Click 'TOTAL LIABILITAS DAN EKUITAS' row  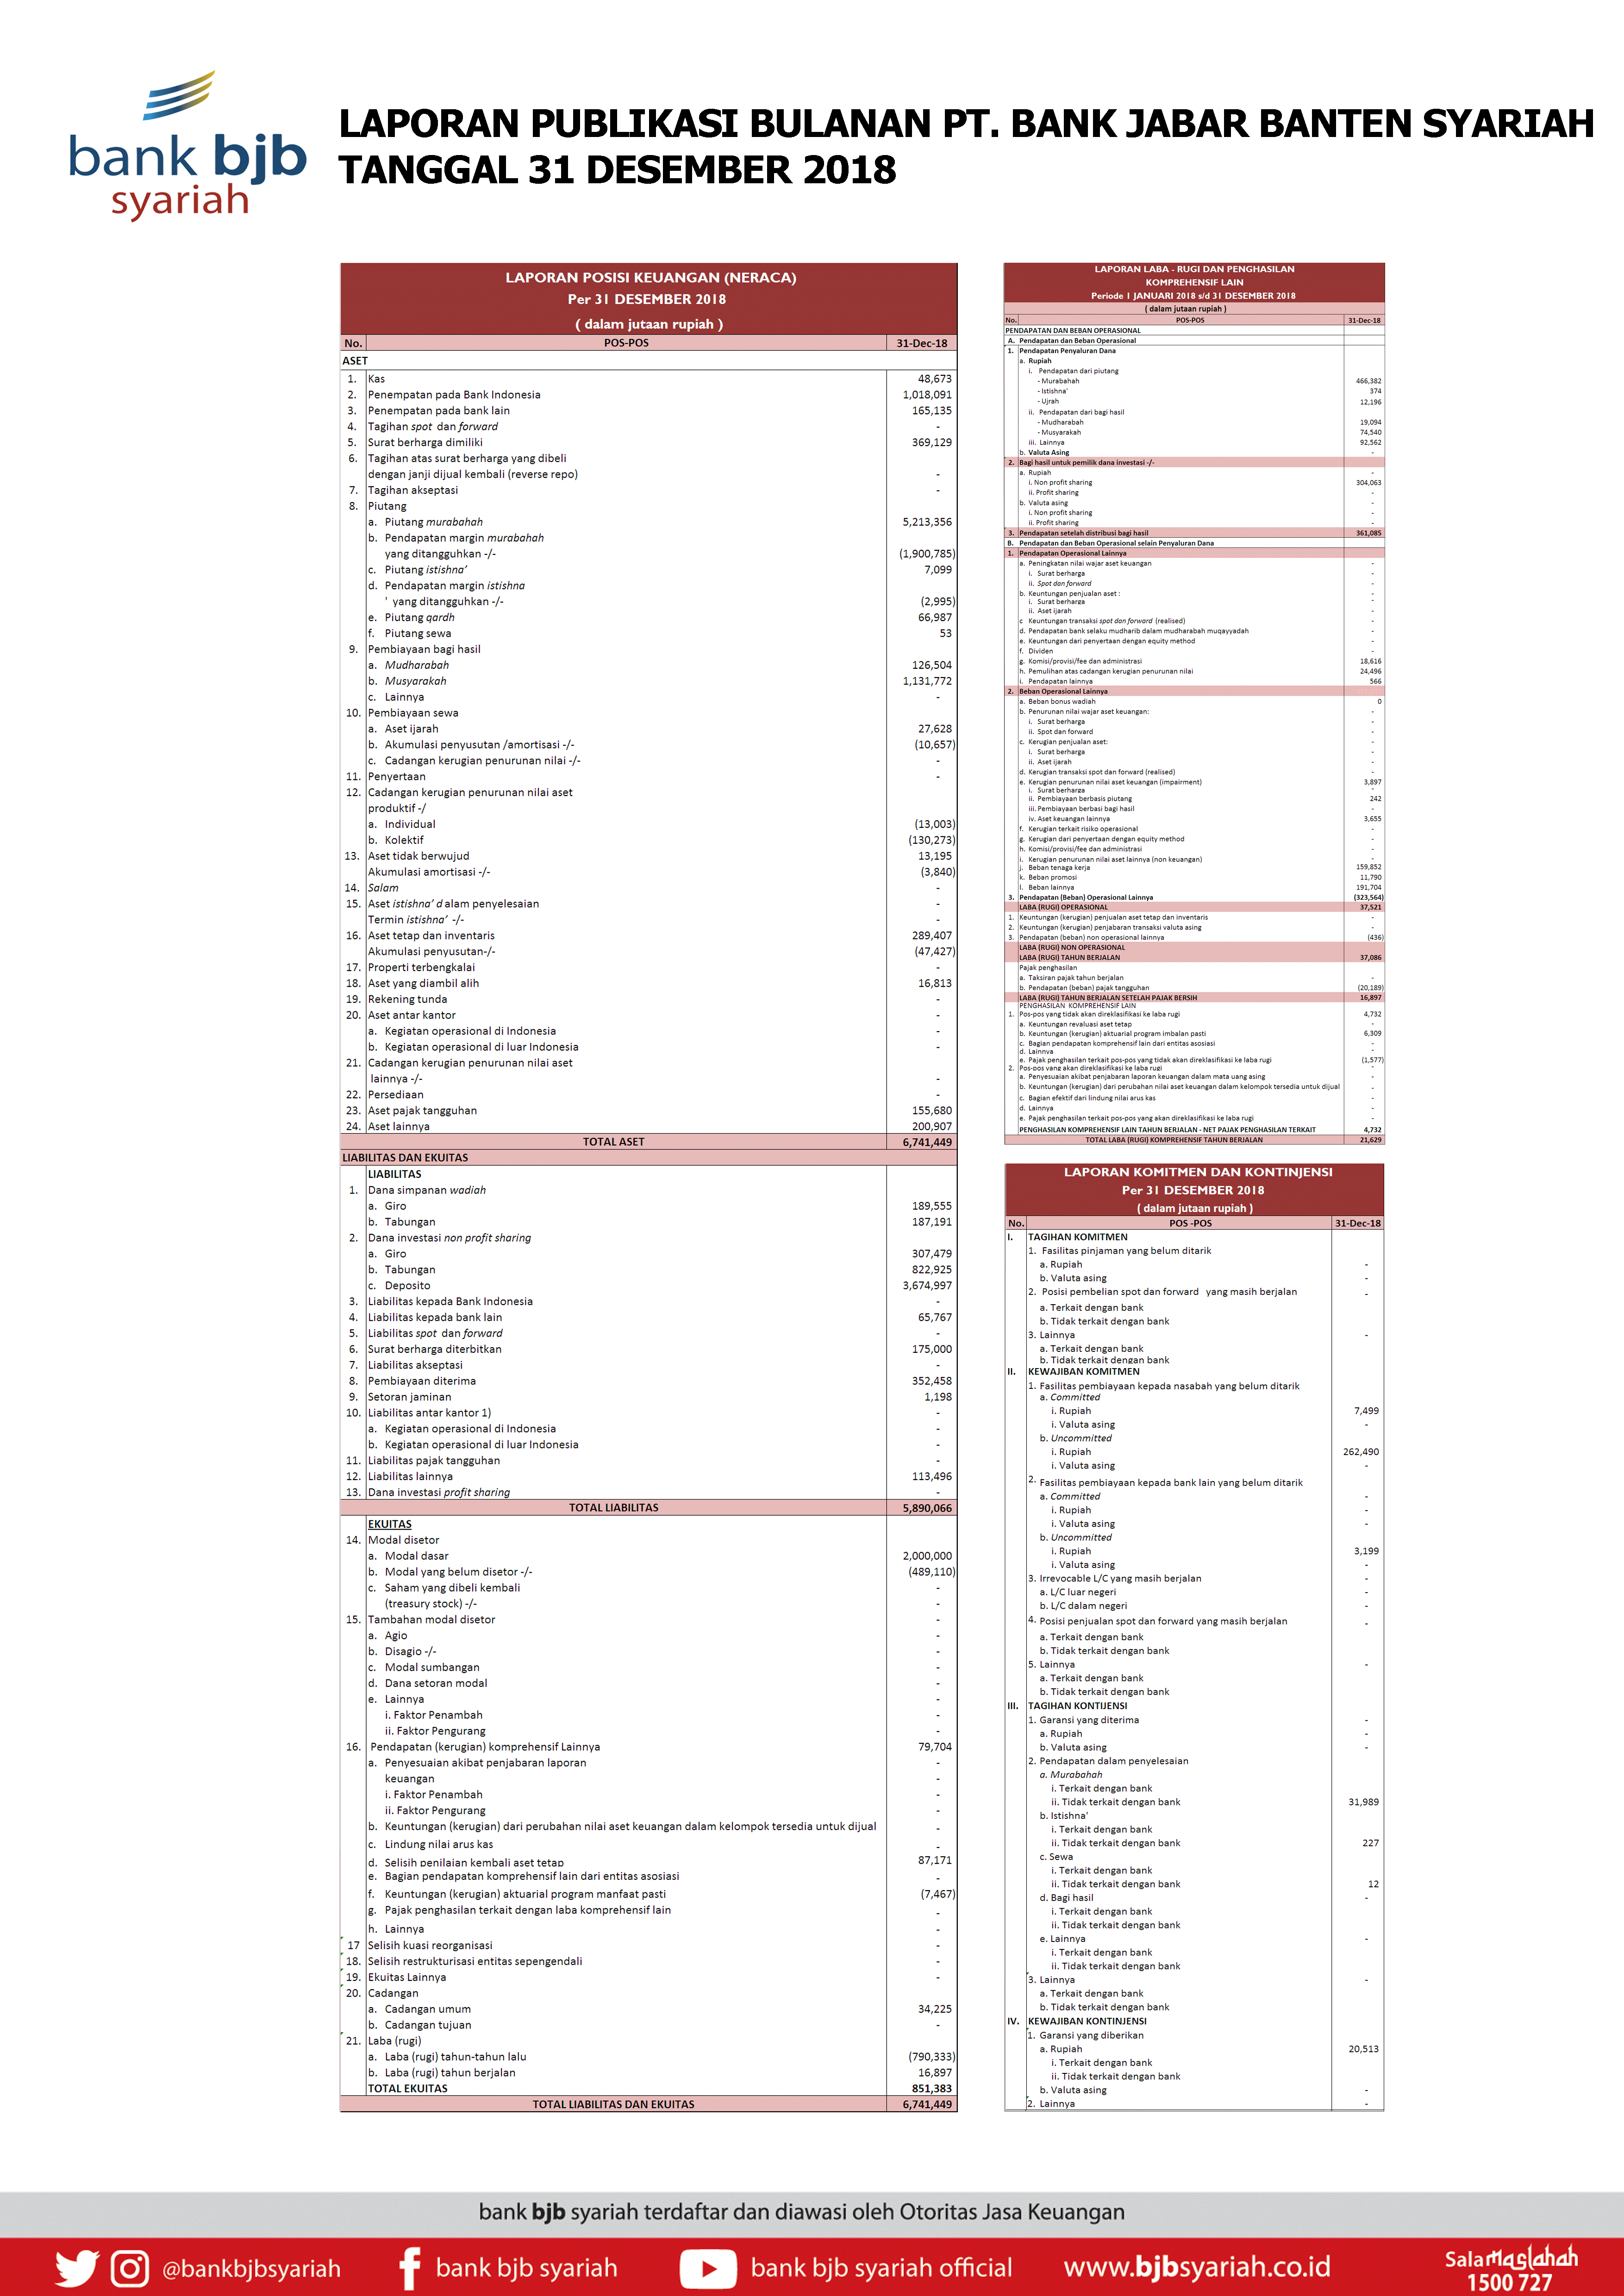click(648, 2104)
